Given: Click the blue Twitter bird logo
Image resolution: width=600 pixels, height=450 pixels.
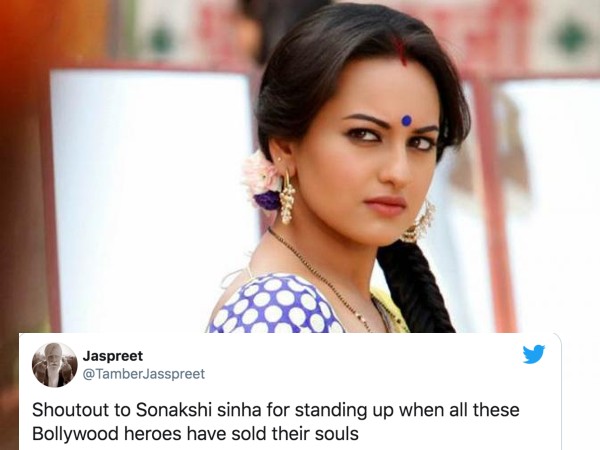Looking at the screenshot, I should [x=534, y=354].
